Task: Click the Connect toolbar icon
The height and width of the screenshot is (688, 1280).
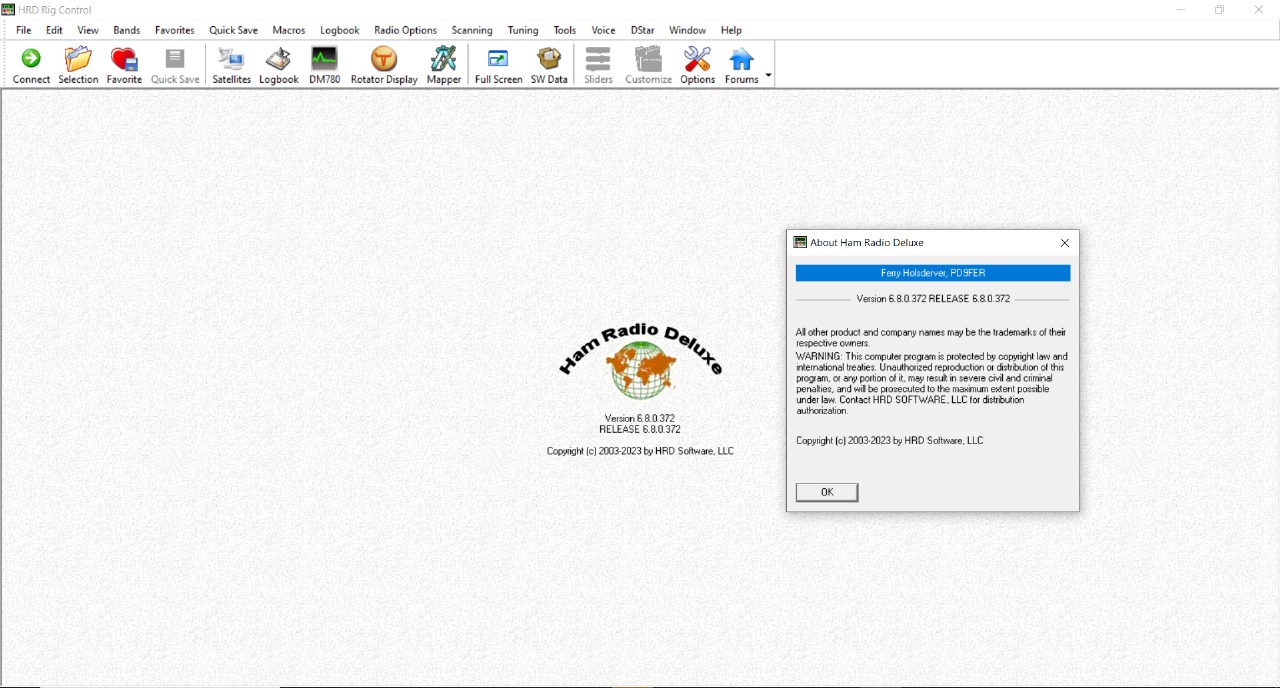Action: tap(31, 65)
